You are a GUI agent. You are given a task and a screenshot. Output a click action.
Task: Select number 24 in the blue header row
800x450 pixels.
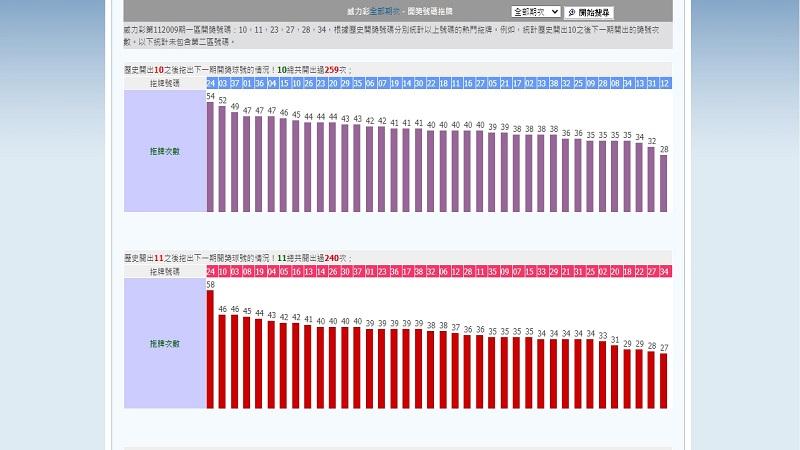point(211,83)
